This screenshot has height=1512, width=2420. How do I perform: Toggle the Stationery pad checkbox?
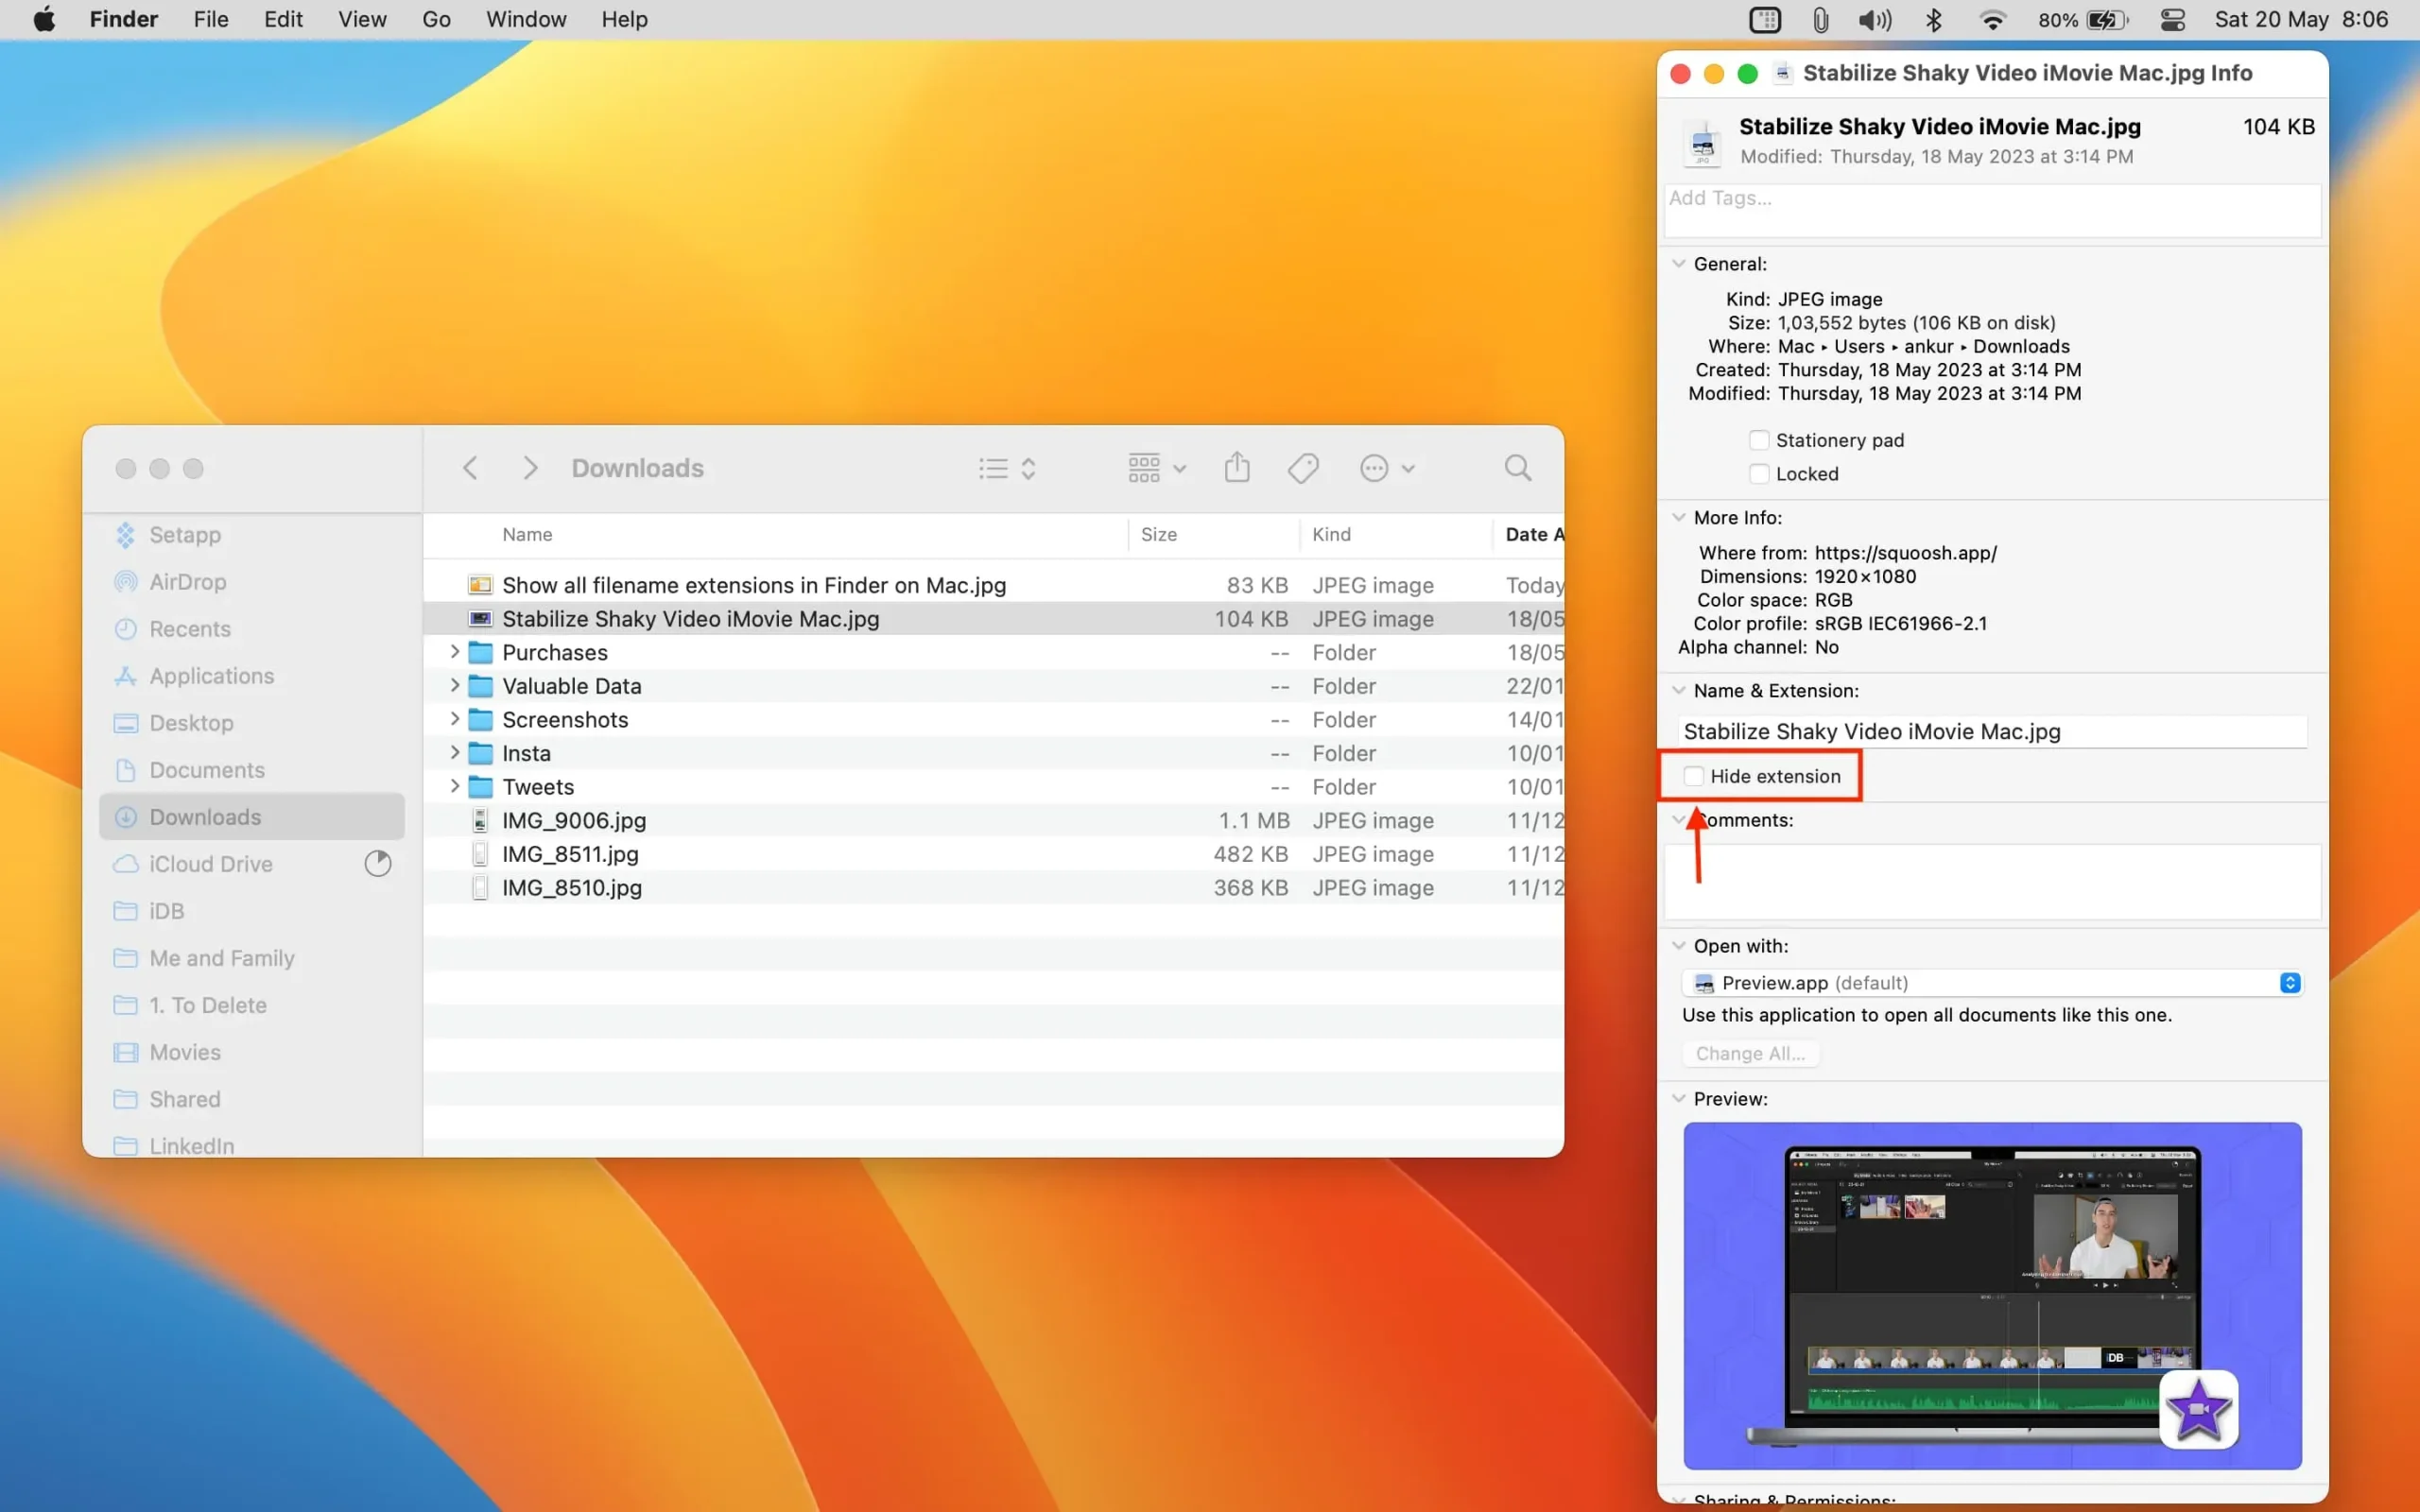[x=1756, y=439]
